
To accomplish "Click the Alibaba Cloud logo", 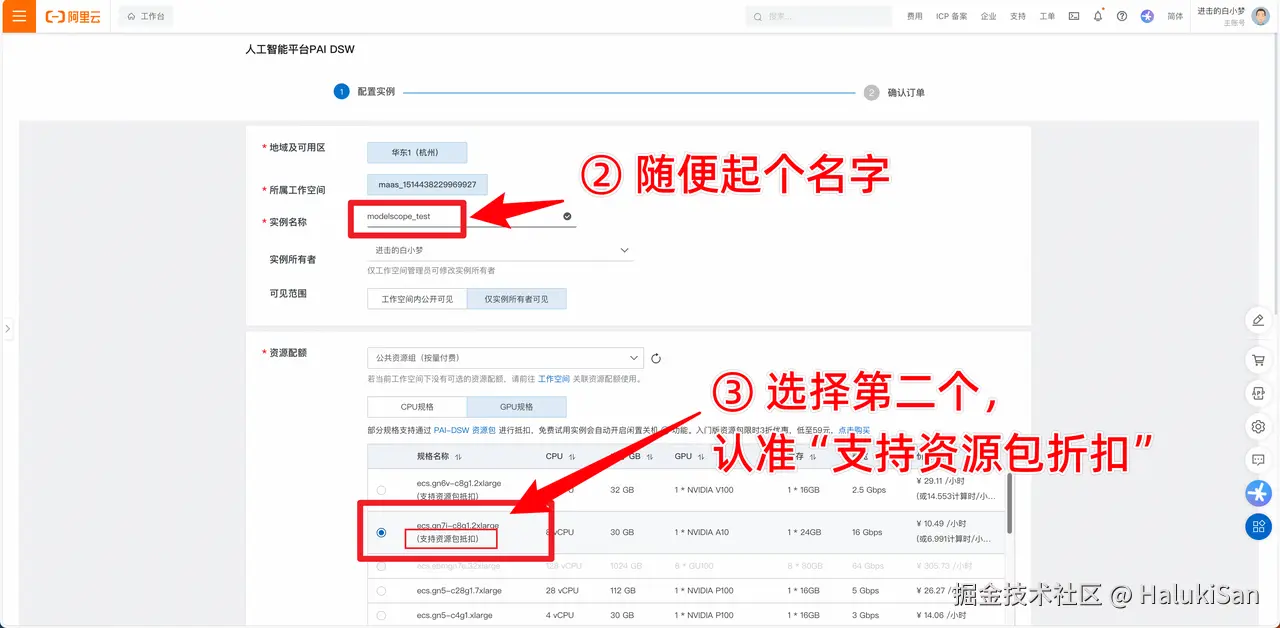I will click(x=73, y=17).
